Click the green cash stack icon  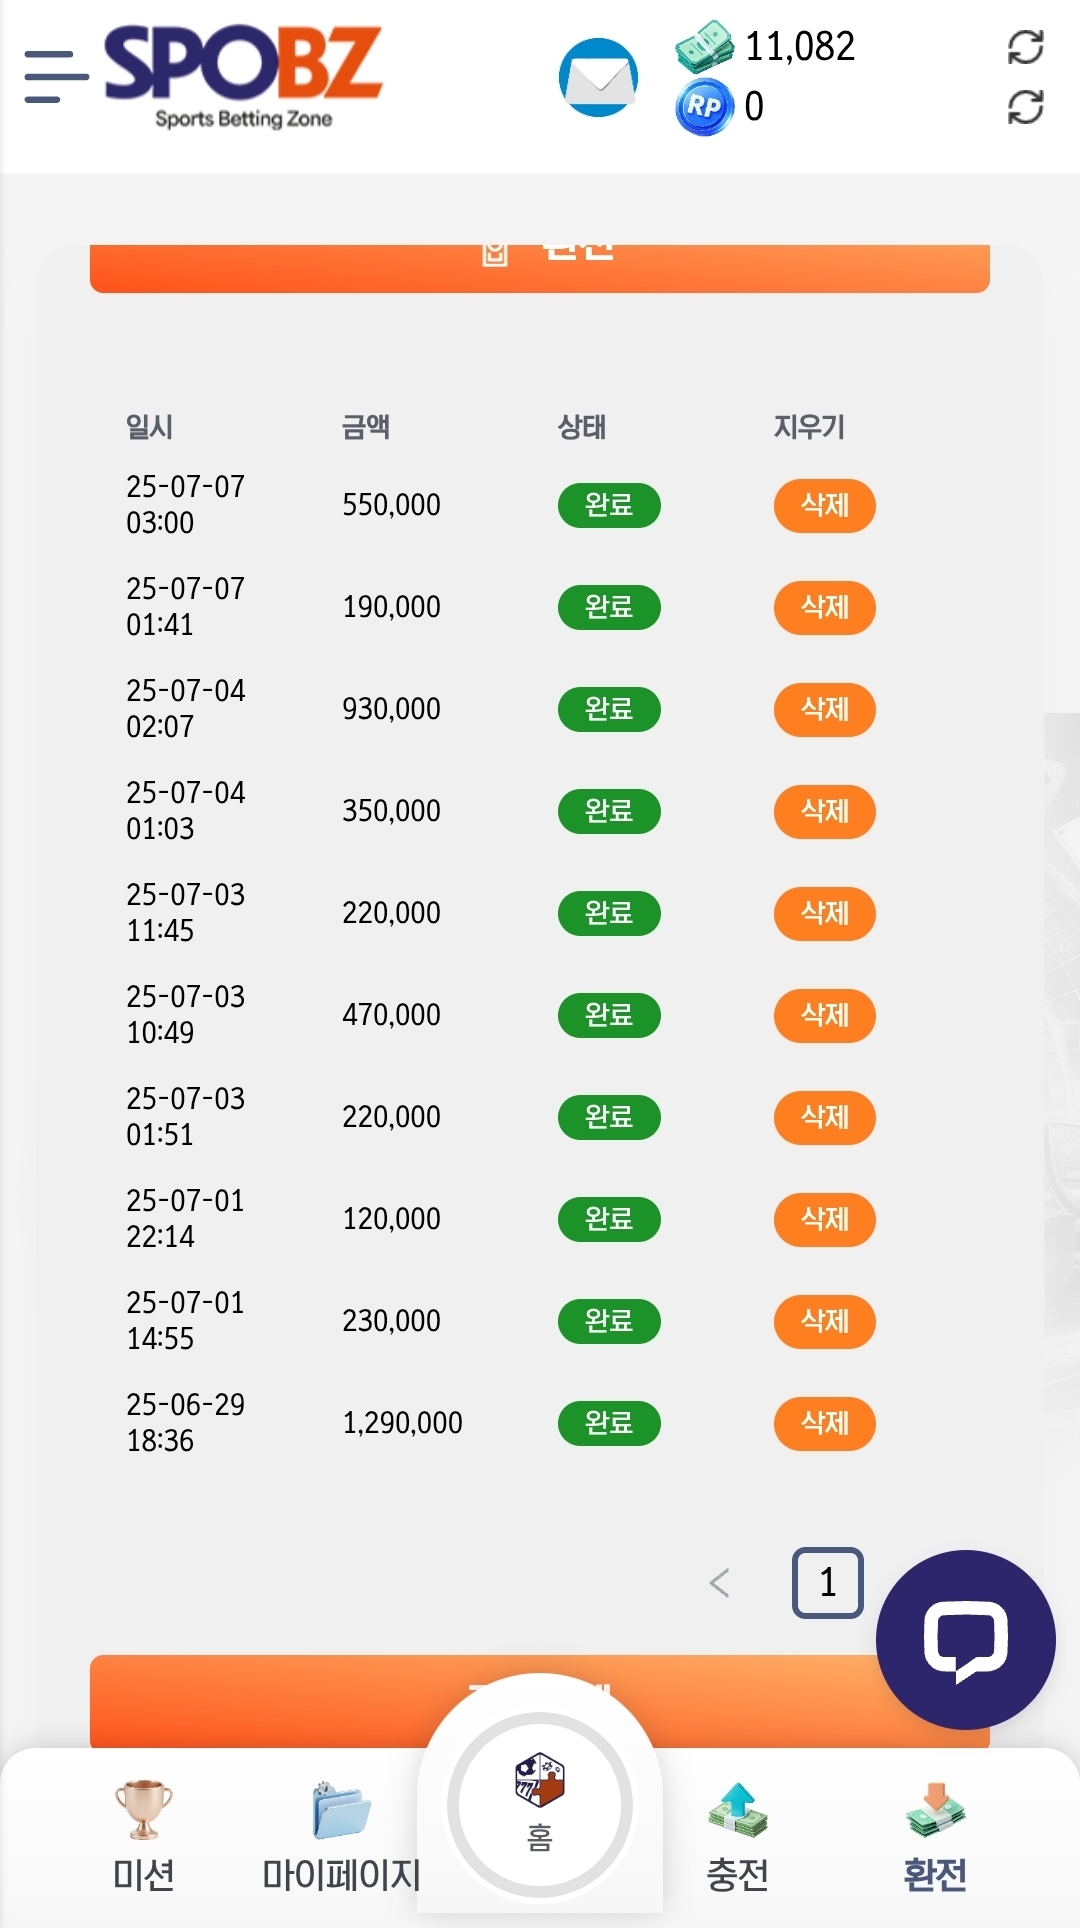click(705, 47)
